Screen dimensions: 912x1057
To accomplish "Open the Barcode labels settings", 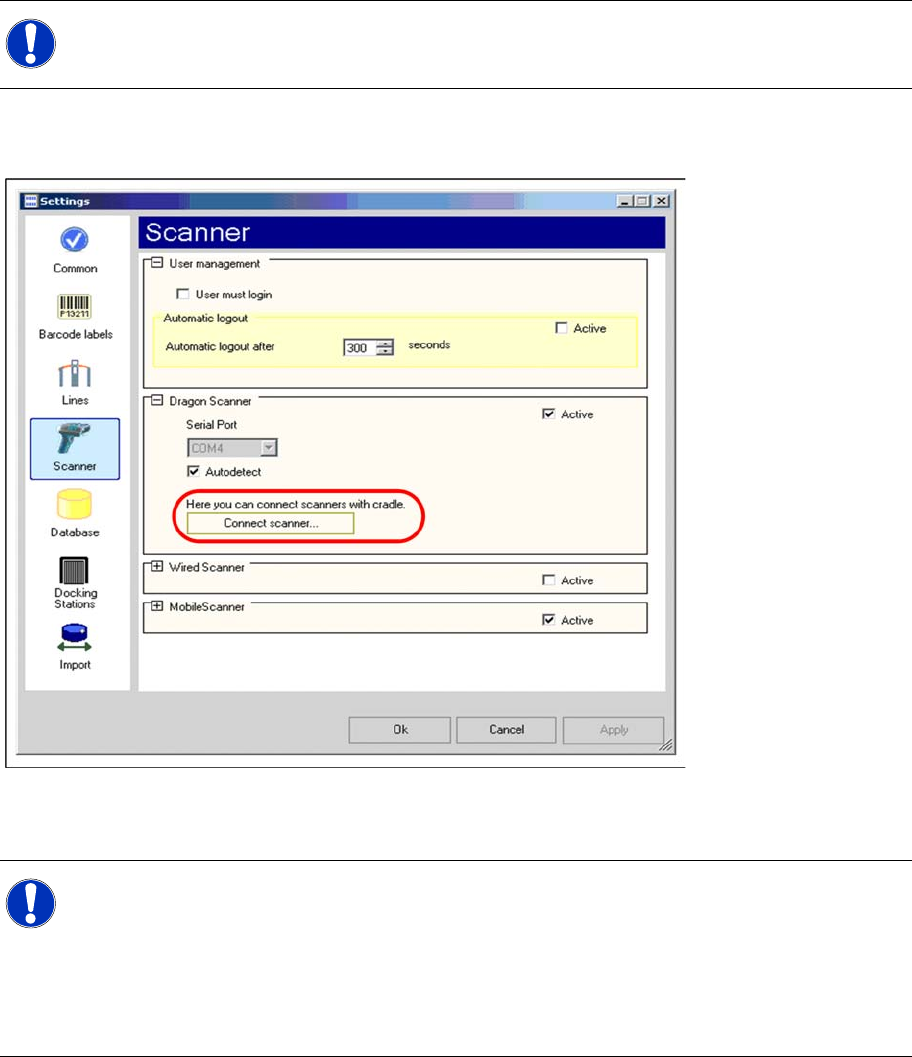I will (x=75, y=317).
